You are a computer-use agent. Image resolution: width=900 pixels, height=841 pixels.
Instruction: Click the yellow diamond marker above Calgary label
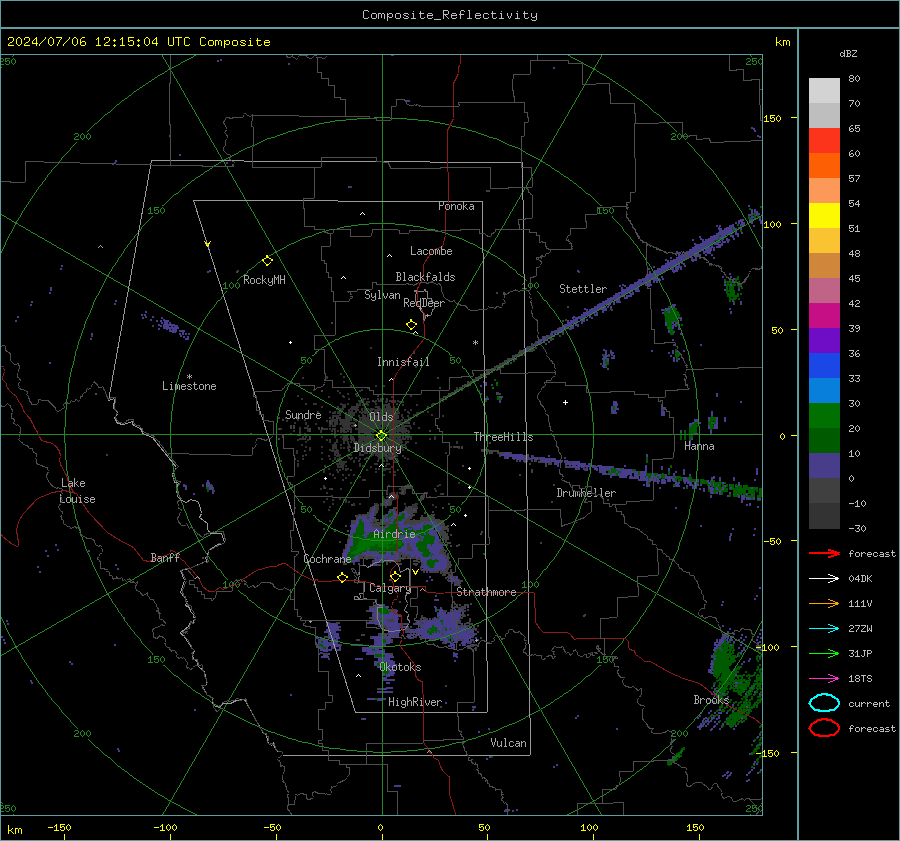[395, 576]
